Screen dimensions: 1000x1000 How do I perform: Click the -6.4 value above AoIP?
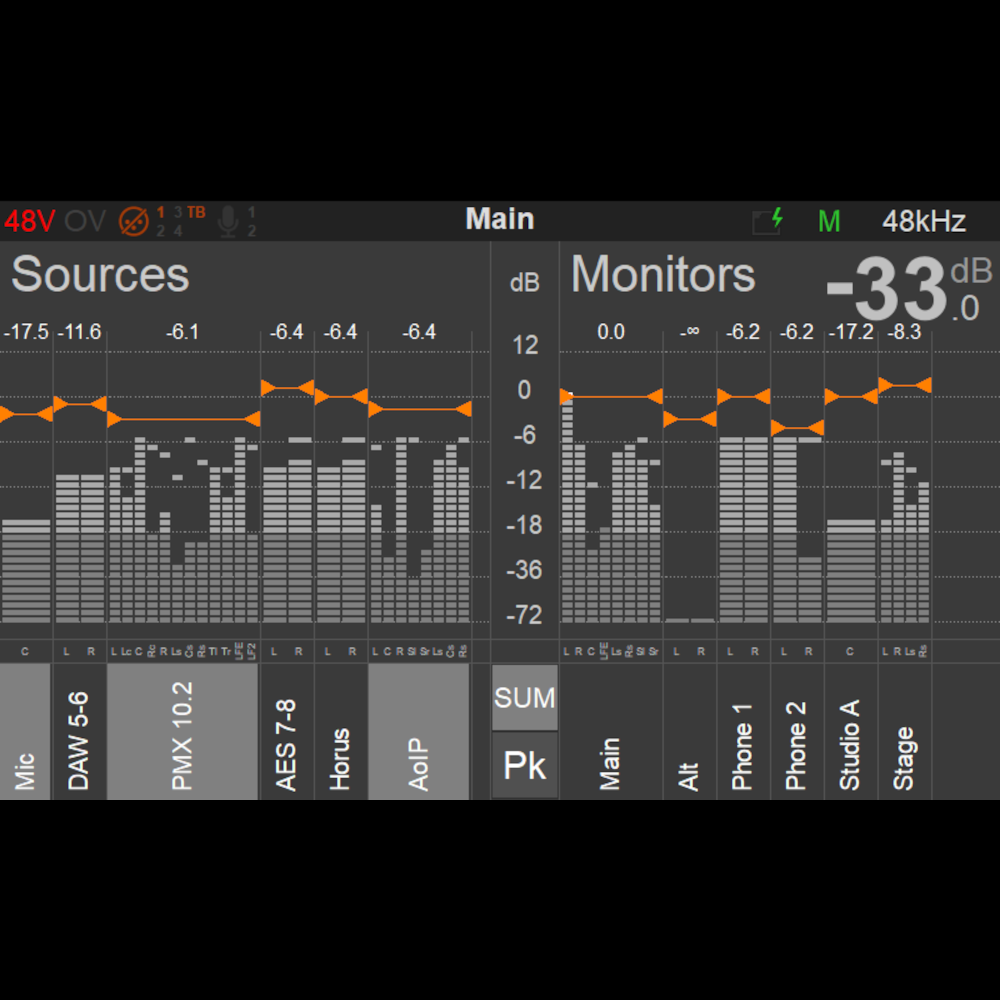pyautogui.click(x=419, y=332)
